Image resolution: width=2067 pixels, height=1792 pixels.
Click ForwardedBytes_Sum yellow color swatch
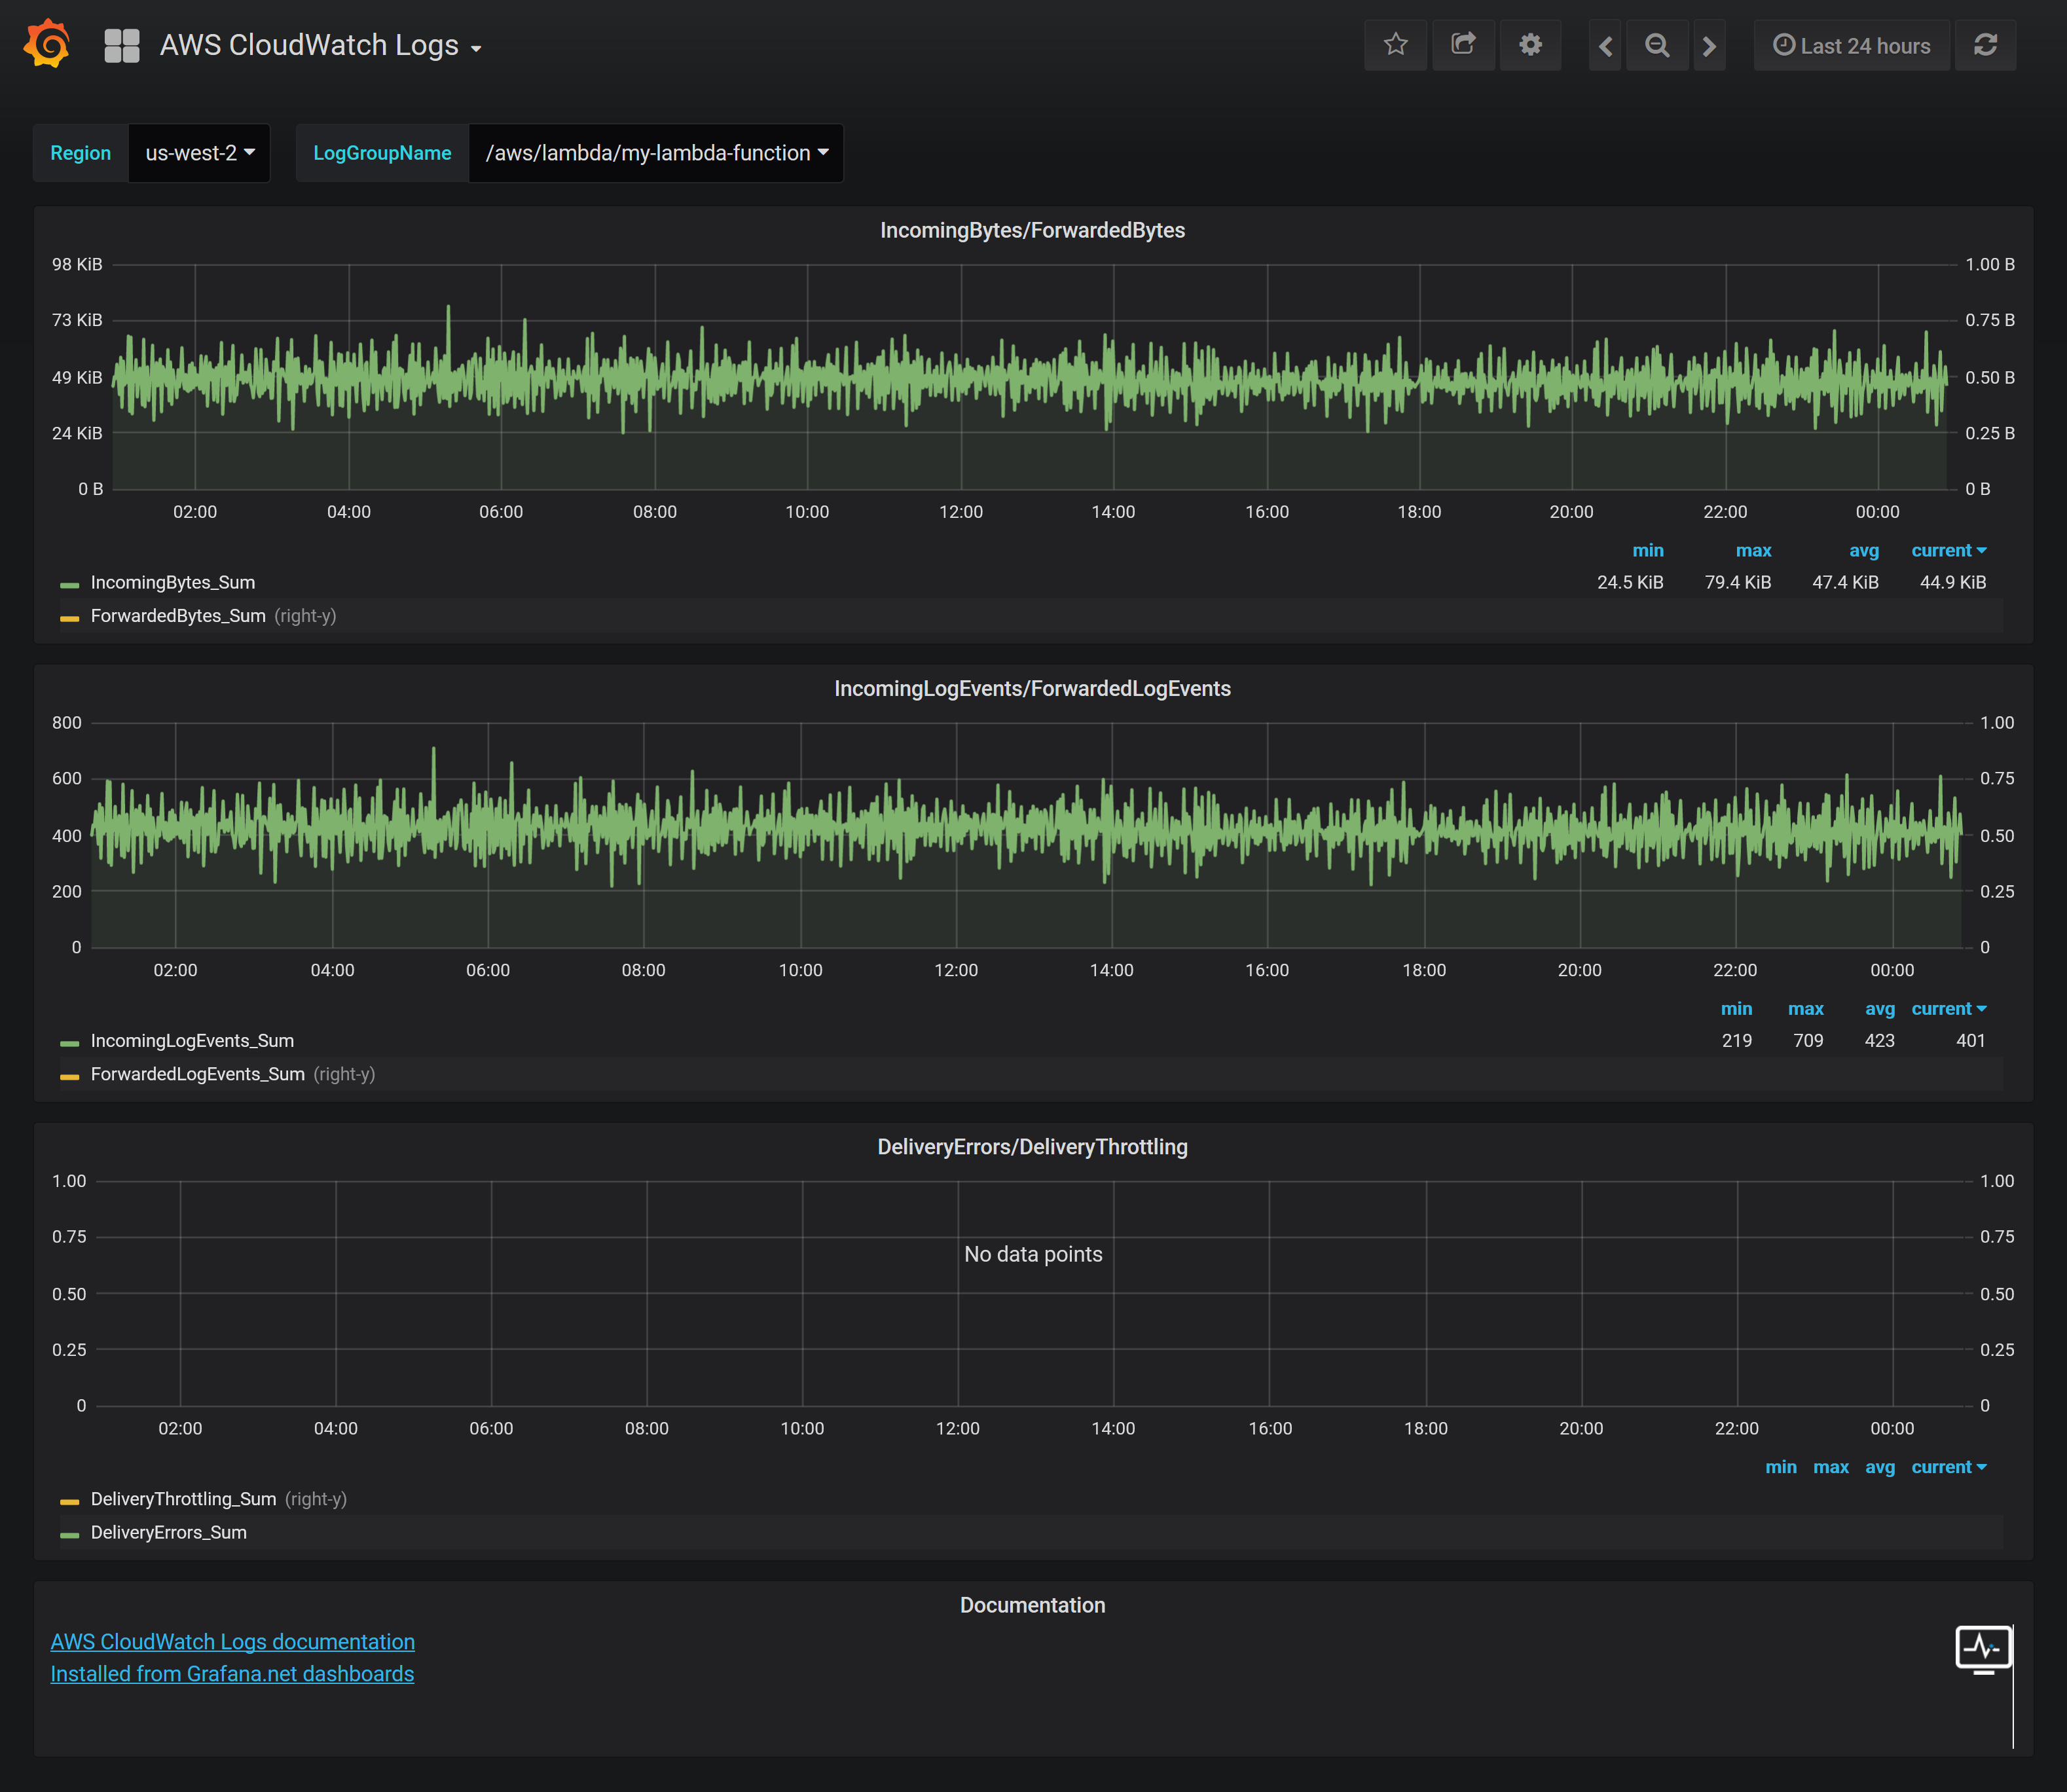point(69,618)
